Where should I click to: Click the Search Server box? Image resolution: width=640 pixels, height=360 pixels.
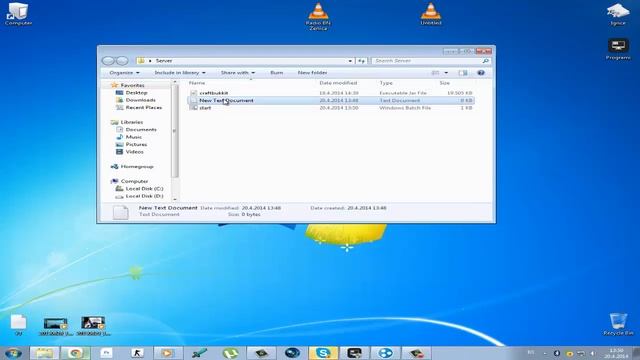[427, 61]
